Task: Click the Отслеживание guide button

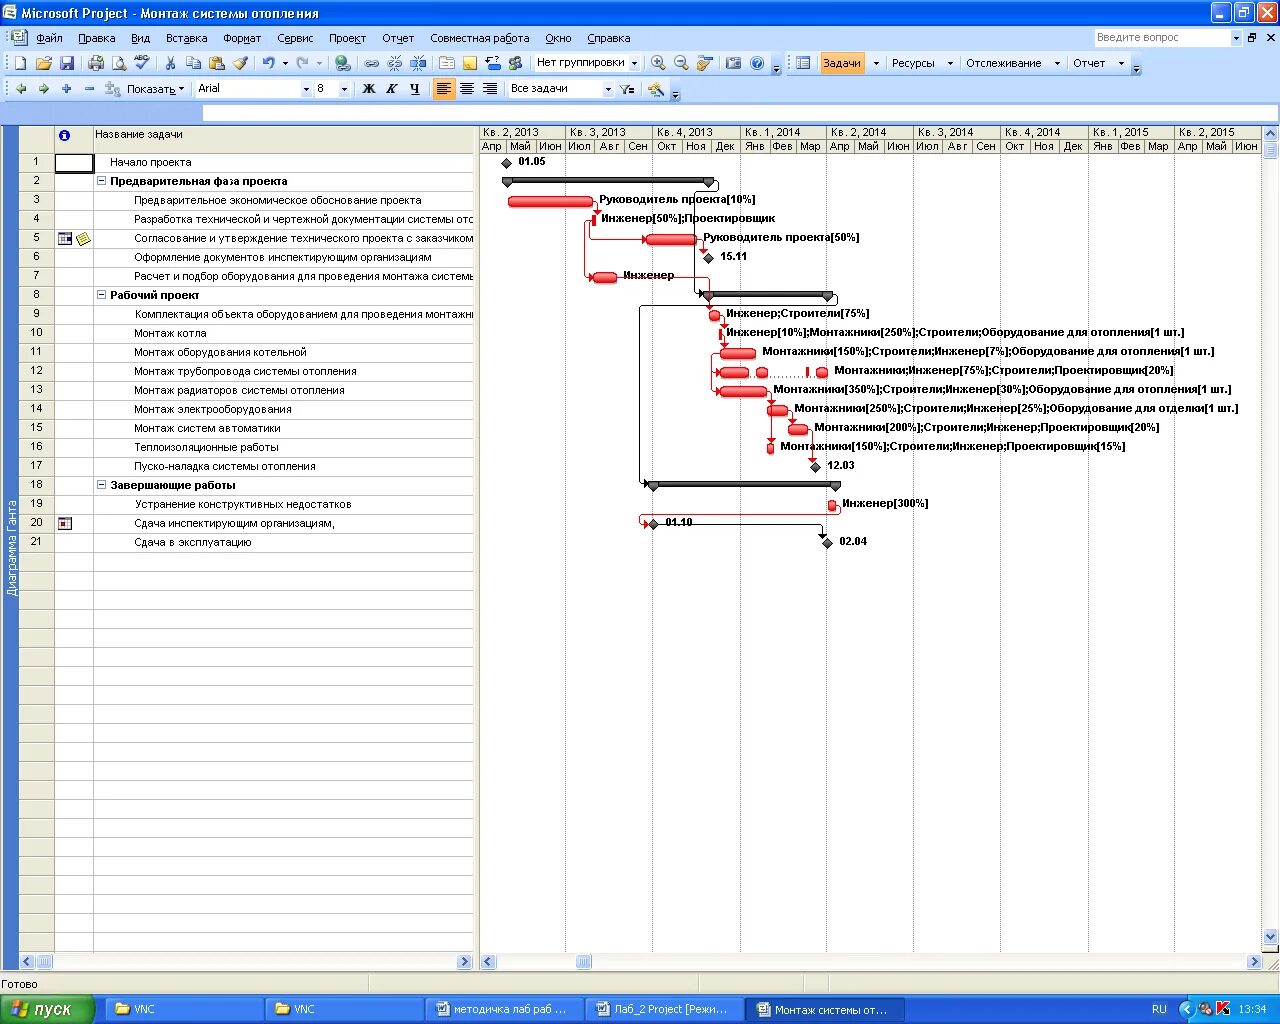Action: click(1004, 63)
